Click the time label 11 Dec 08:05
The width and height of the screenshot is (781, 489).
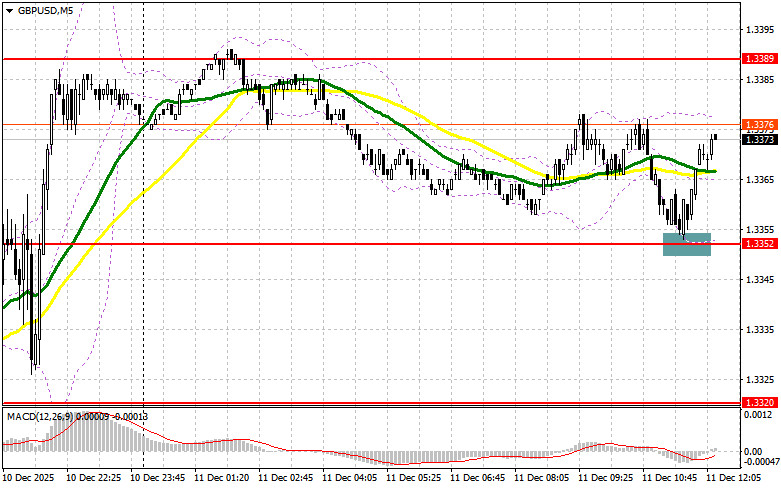(x=541, y=478)
